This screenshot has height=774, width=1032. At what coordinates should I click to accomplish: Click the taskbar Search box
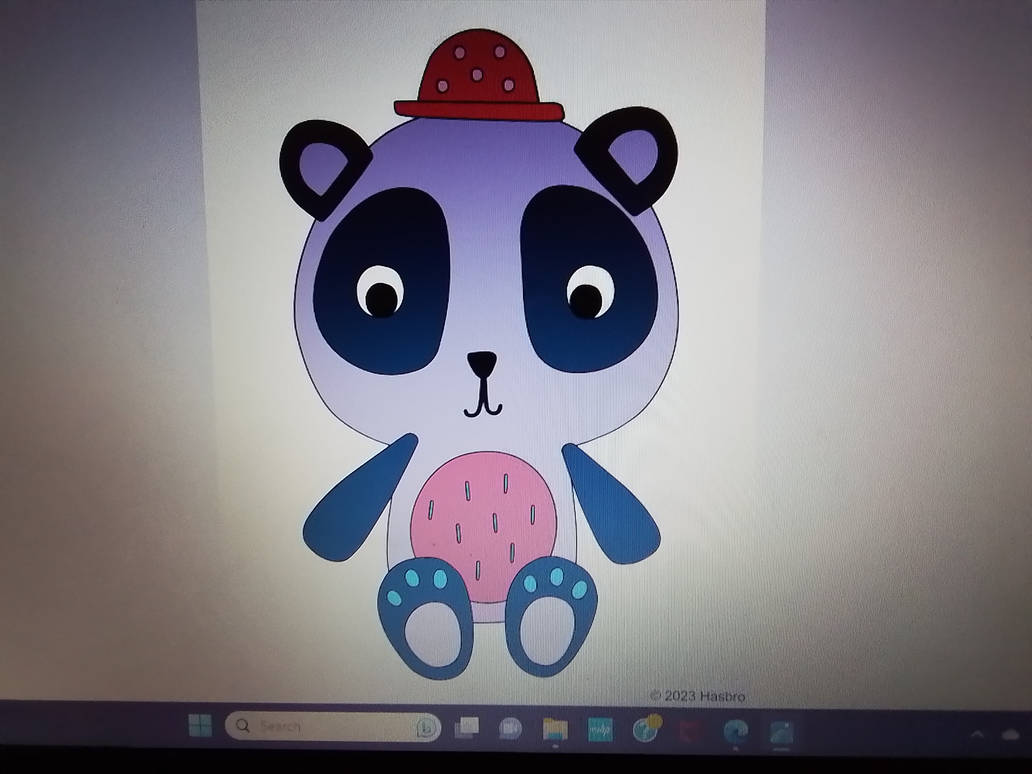tap(332, 727)
